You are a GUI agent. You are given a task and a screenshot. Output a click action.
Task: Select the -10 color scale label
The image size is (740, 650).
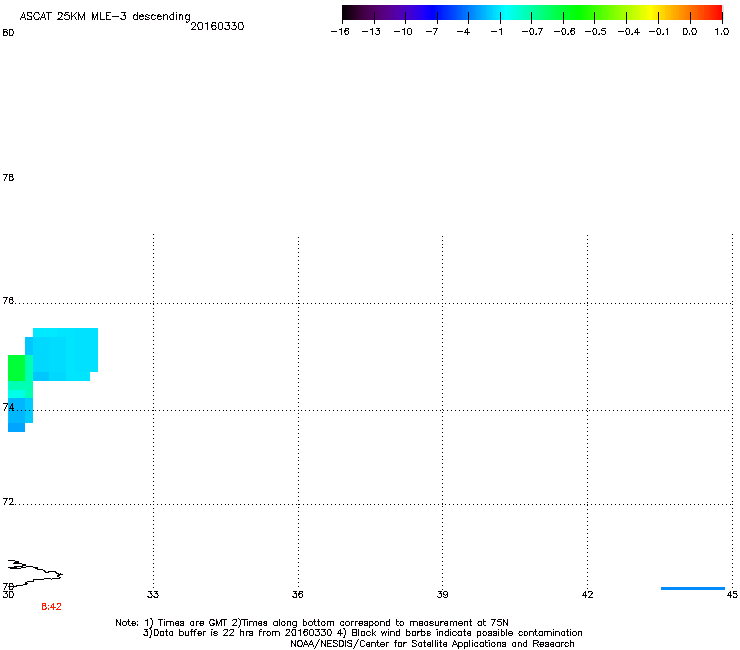(x=403, y=32)
